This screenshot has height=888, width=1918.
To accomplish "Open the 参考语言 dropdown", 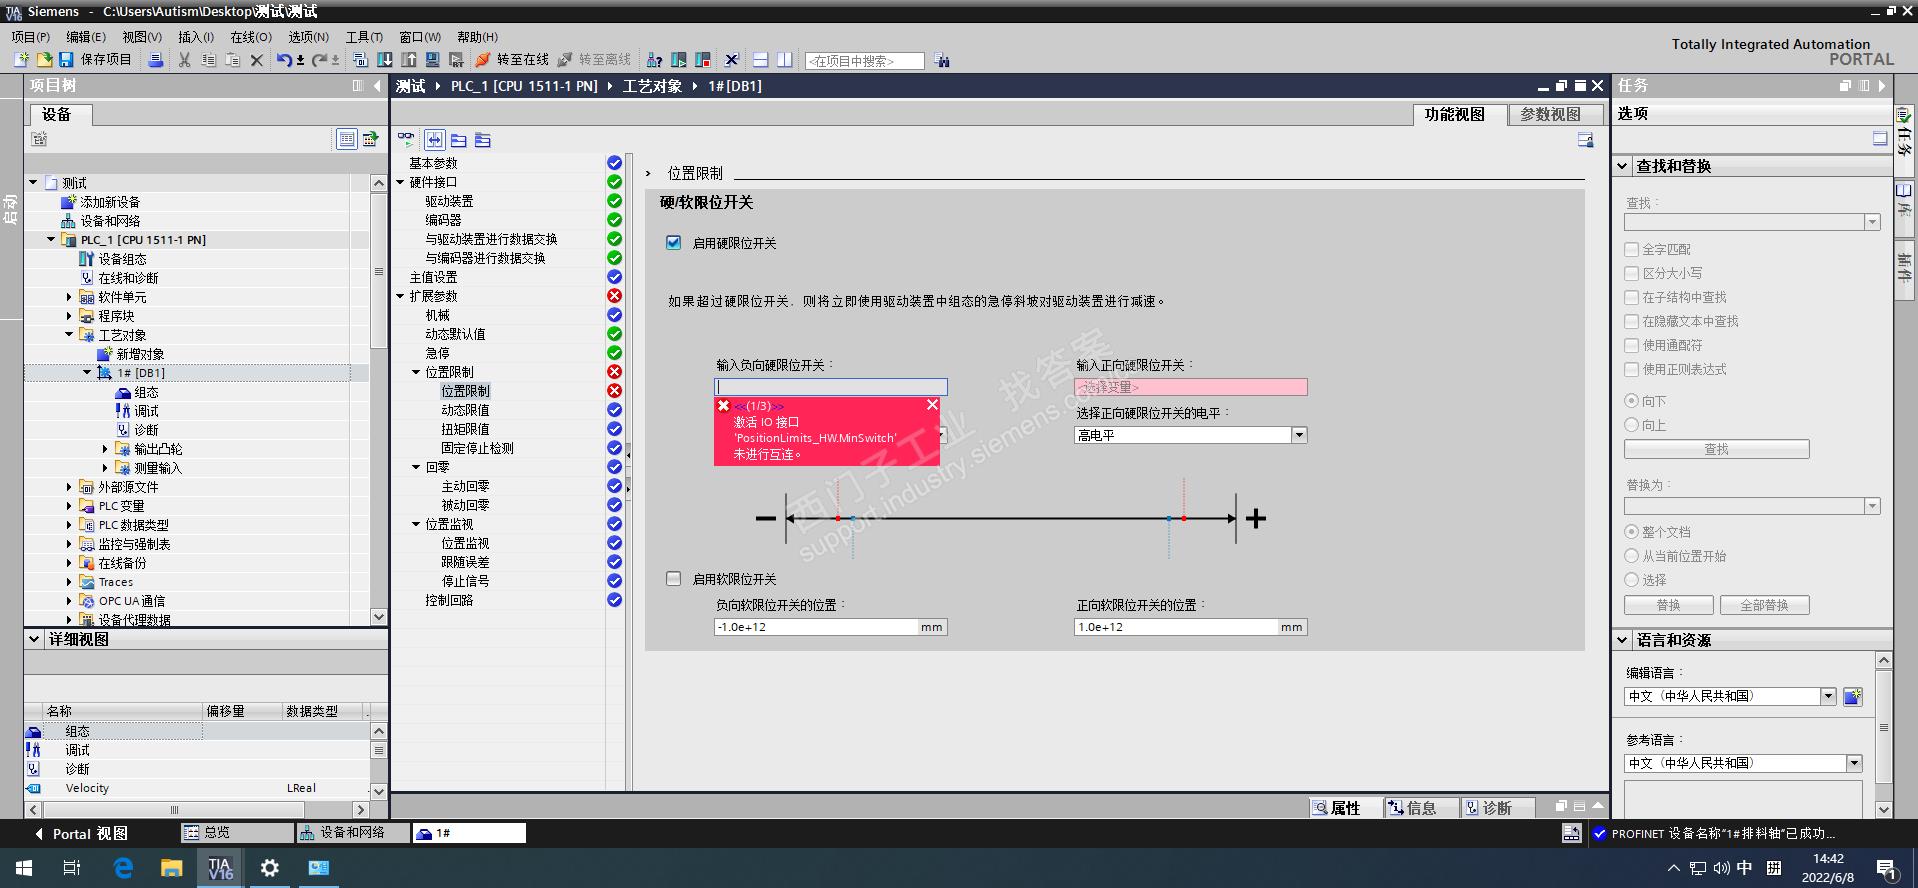I will pos(1854,763).
